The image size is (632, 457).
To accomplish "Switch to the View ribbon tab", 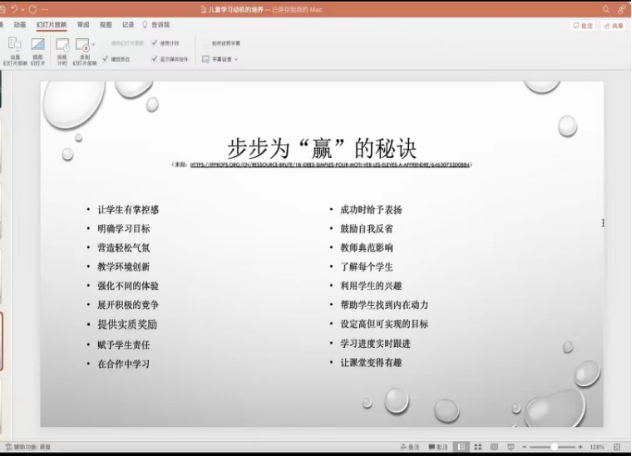I will (x=105, y=24).
